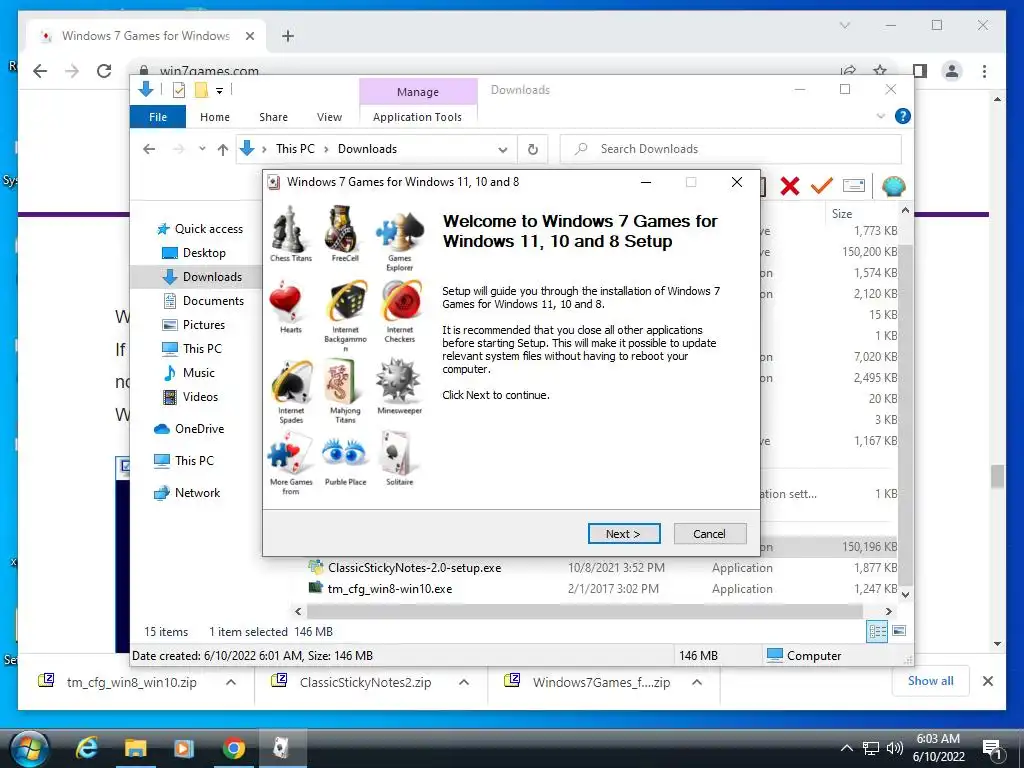Open Internet Explorer from taskbar
Screen dimensions: 1024x768
pyautogui.click(x=86, y=748)
